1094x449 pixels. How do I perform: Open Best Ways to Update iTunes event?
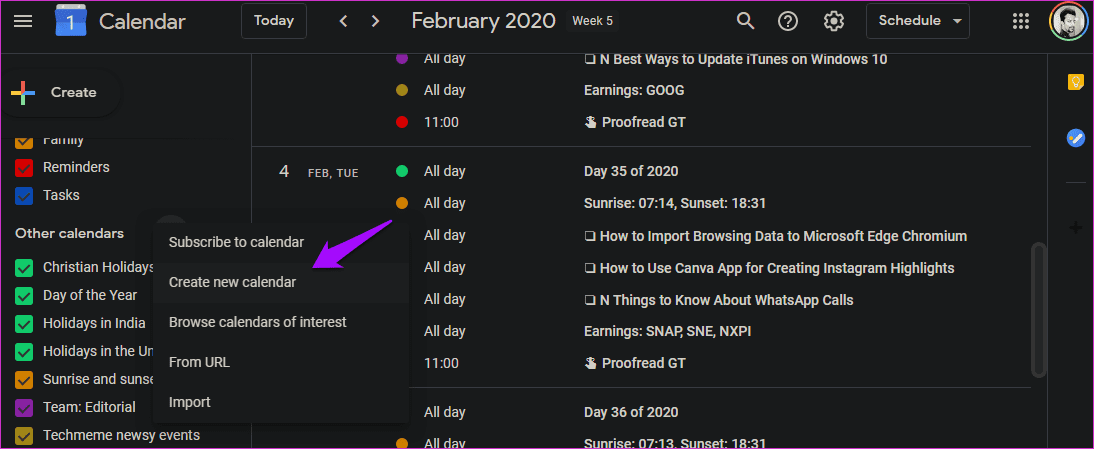[x=735, y=59]
